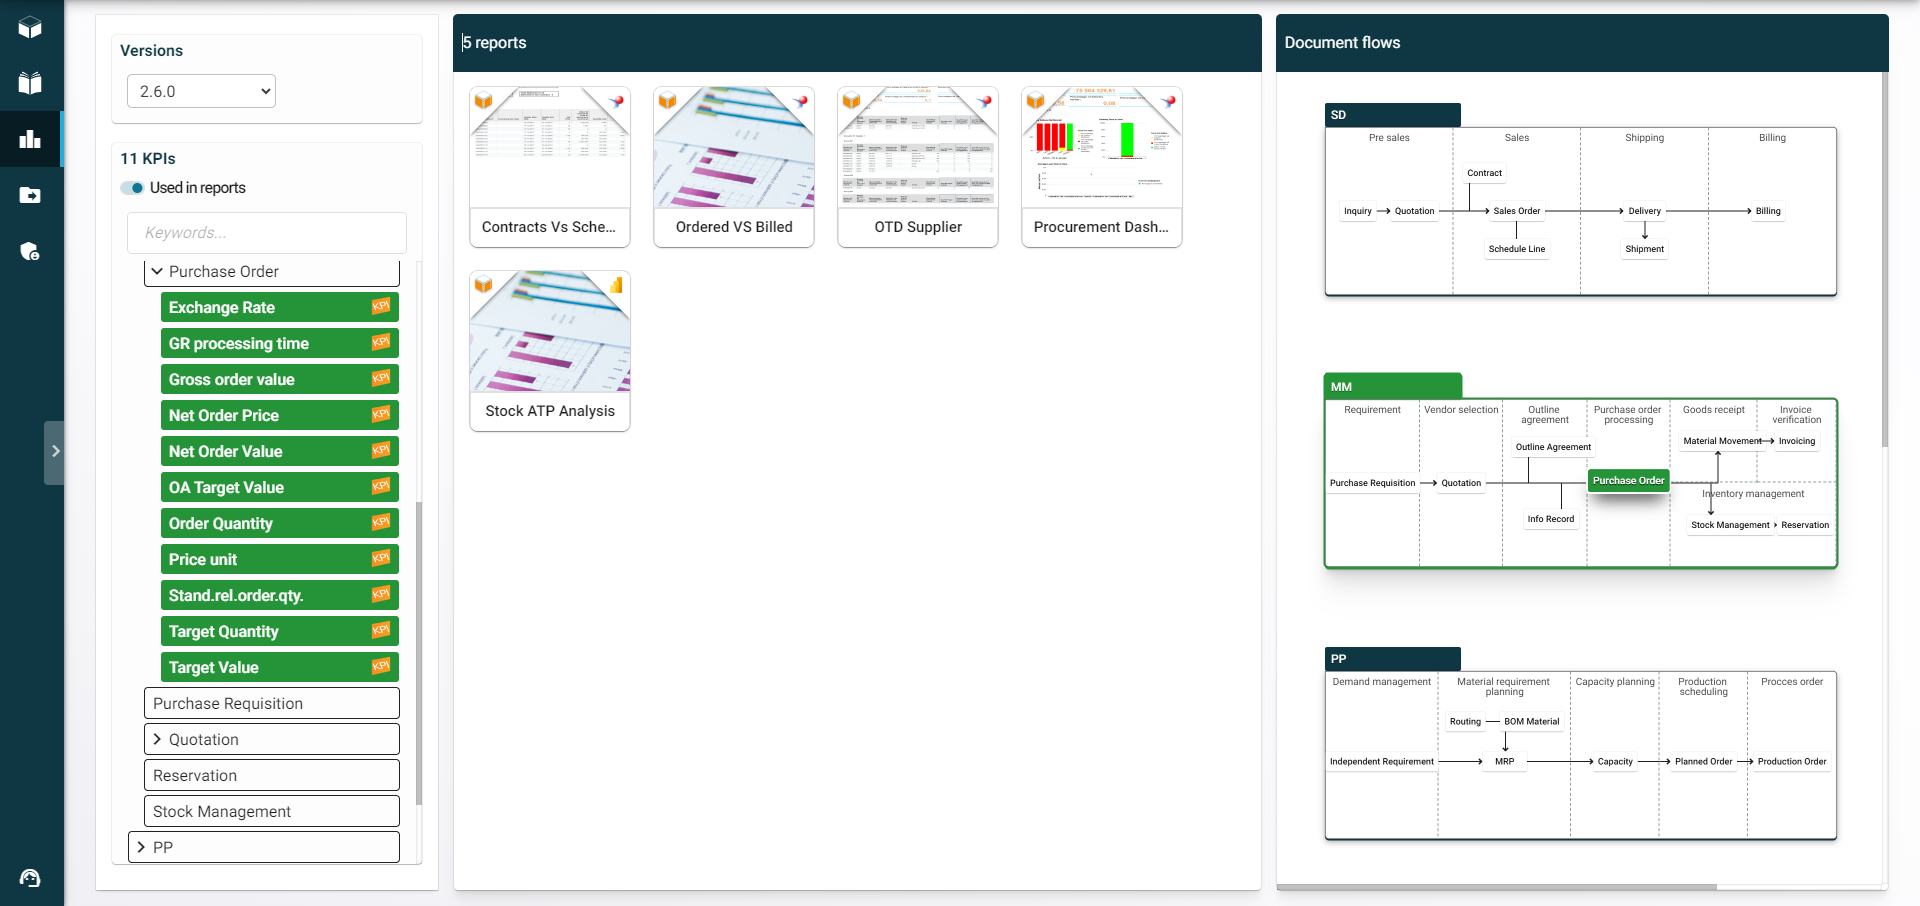This screenshot has height=906, width=1920.
Task: Expand the PP tree node
Action: coord(141,847)
